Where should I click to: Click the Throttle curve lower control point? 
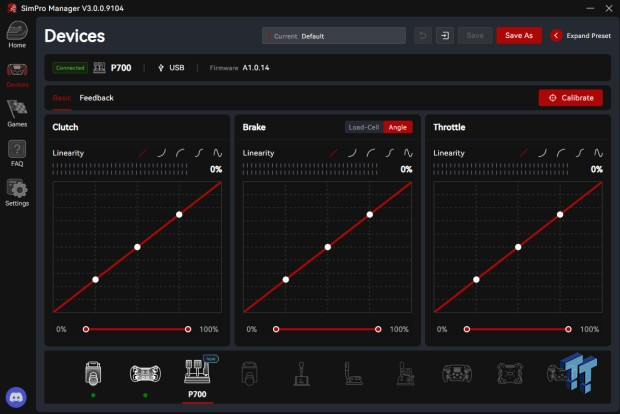point(476,280)
